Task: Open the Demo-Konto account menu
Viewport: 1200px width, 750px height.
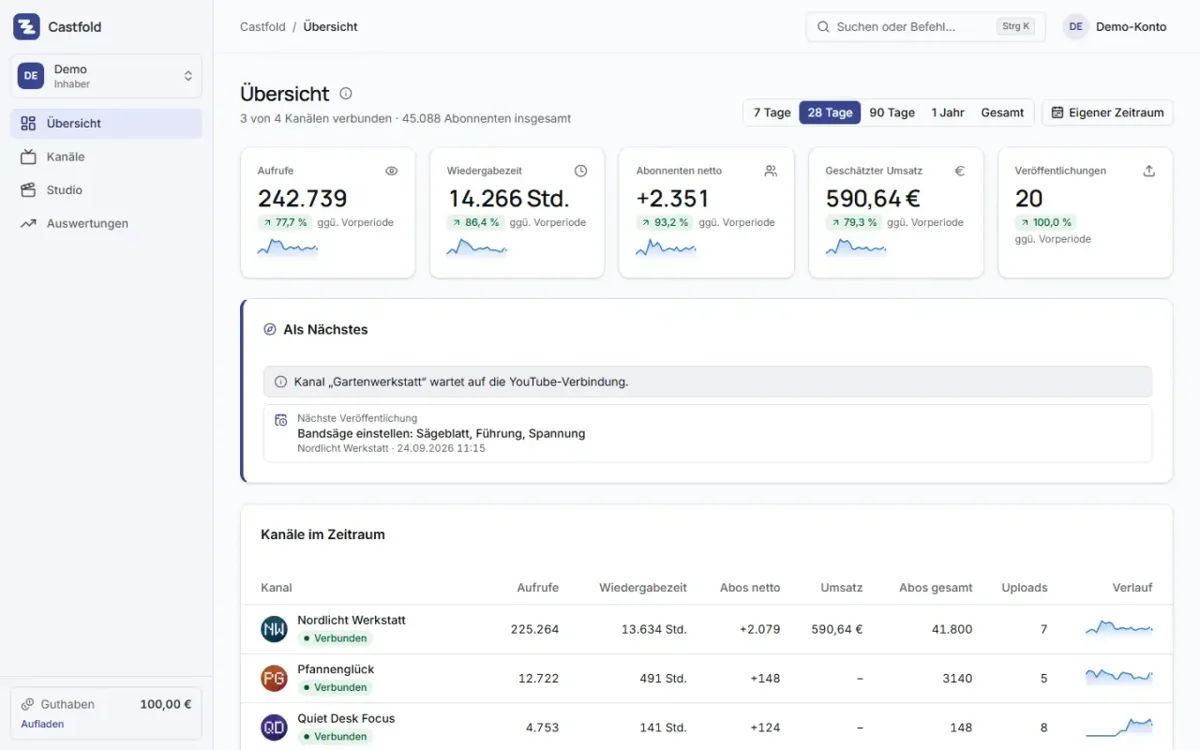Action: click(1116, 27)
